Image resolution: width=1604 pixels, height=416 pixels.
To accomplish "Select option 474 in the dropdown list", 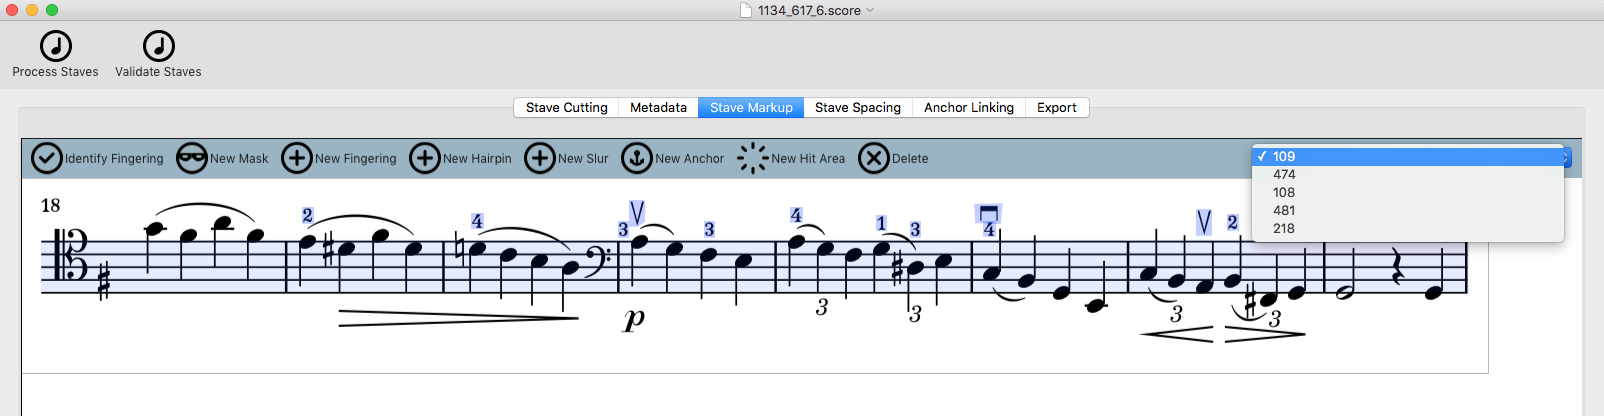I will tap(1284, 174).
